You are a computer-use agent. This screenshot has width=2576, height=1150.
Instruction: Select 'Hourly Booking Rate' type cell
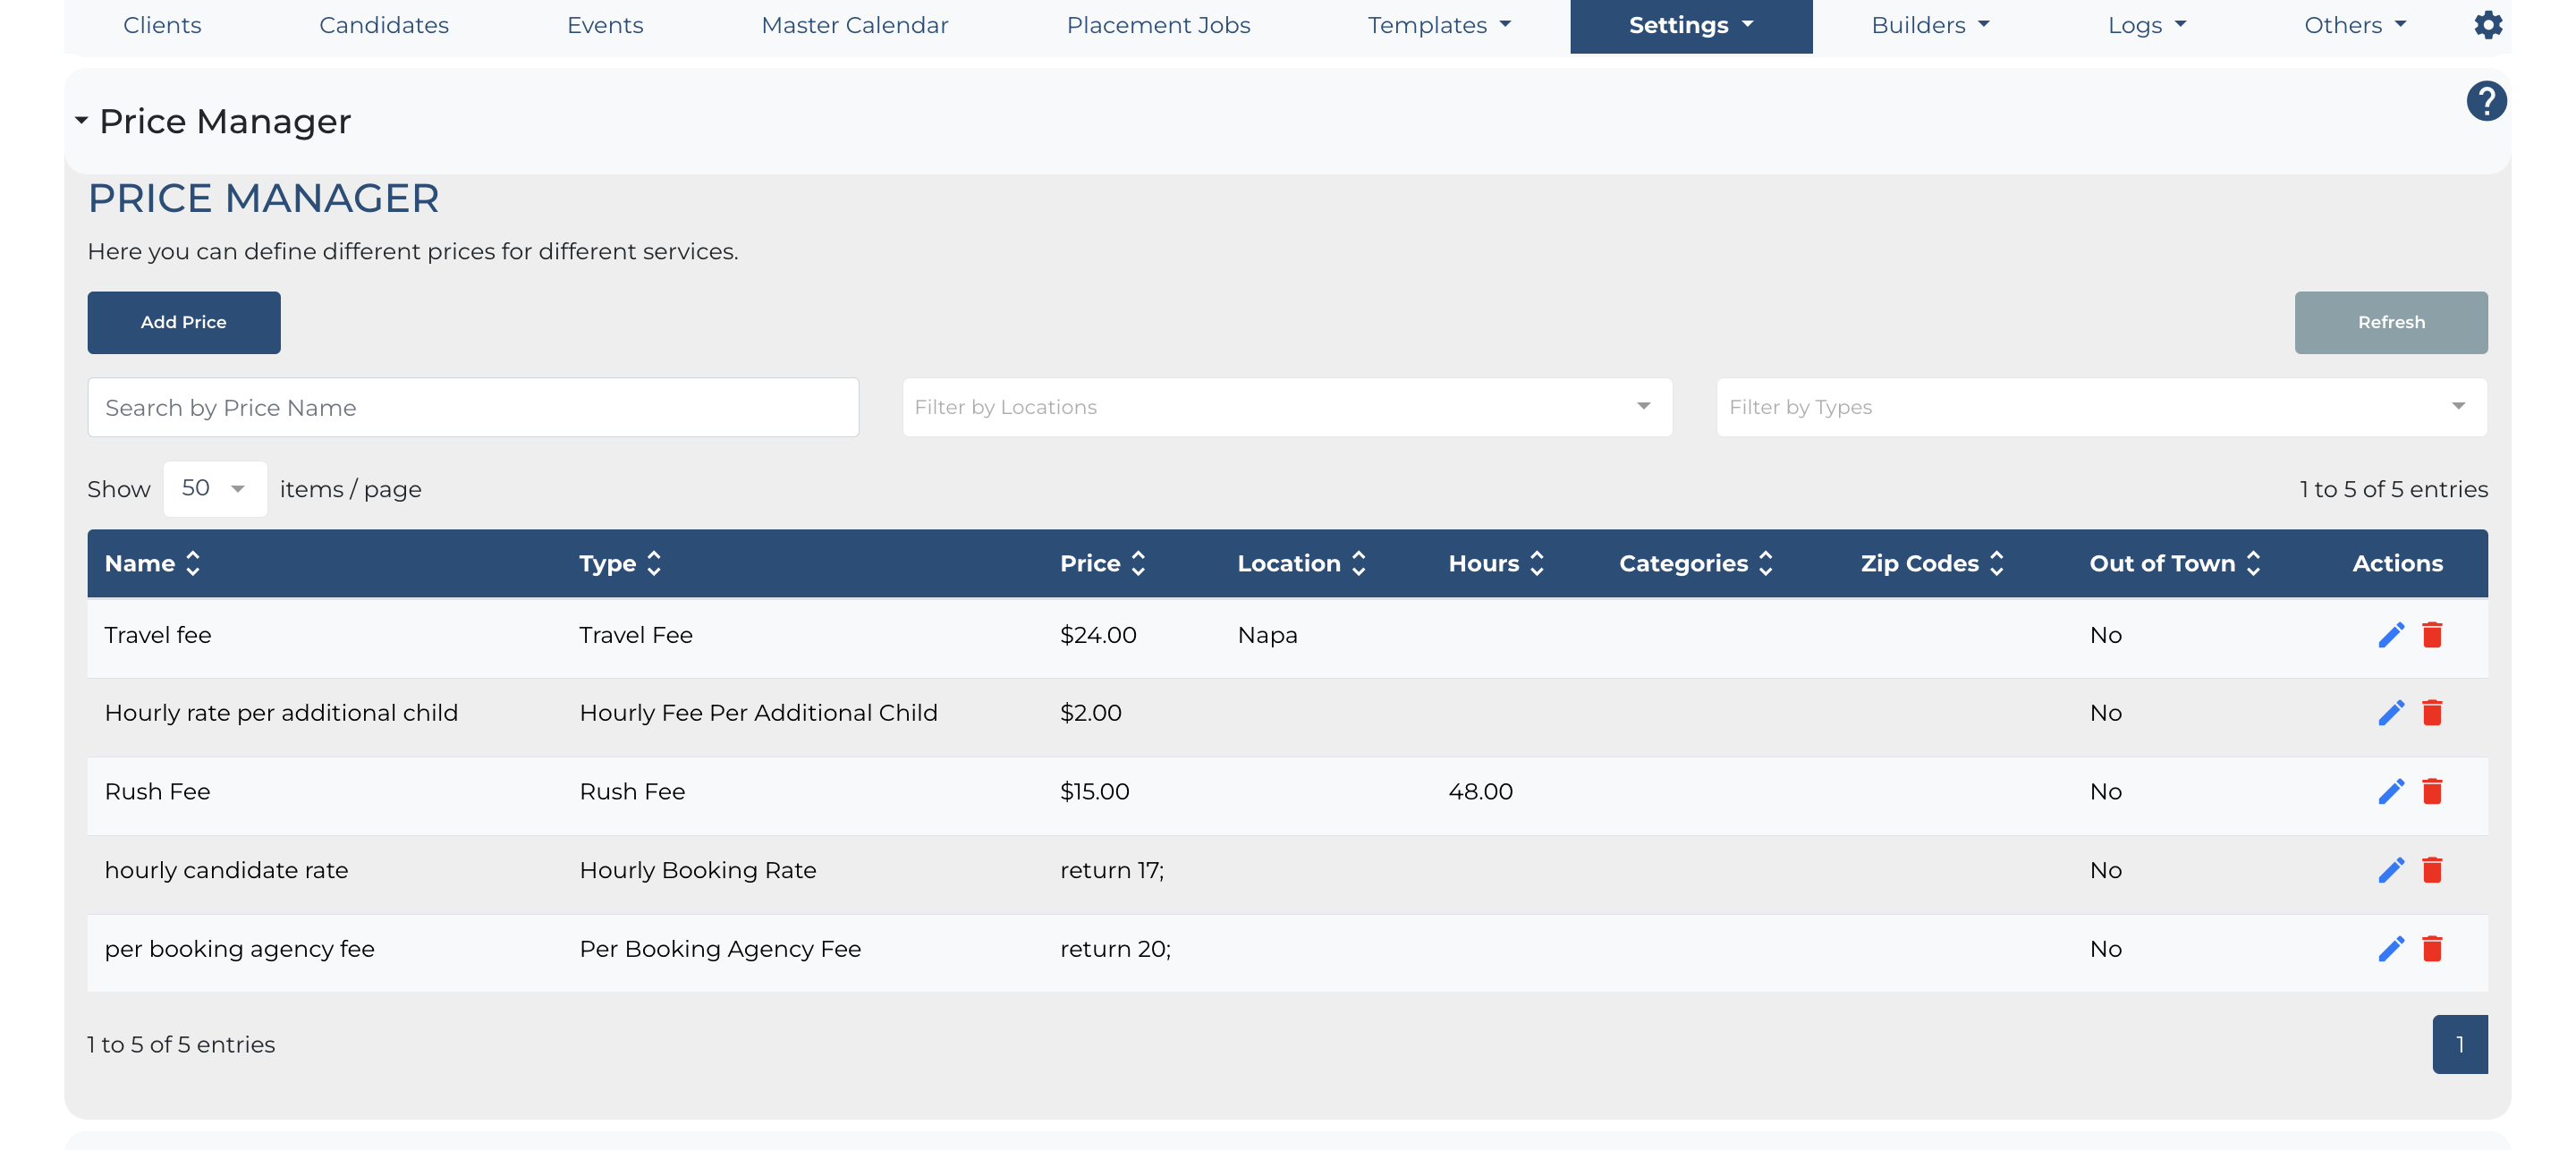tap(698, 870)
